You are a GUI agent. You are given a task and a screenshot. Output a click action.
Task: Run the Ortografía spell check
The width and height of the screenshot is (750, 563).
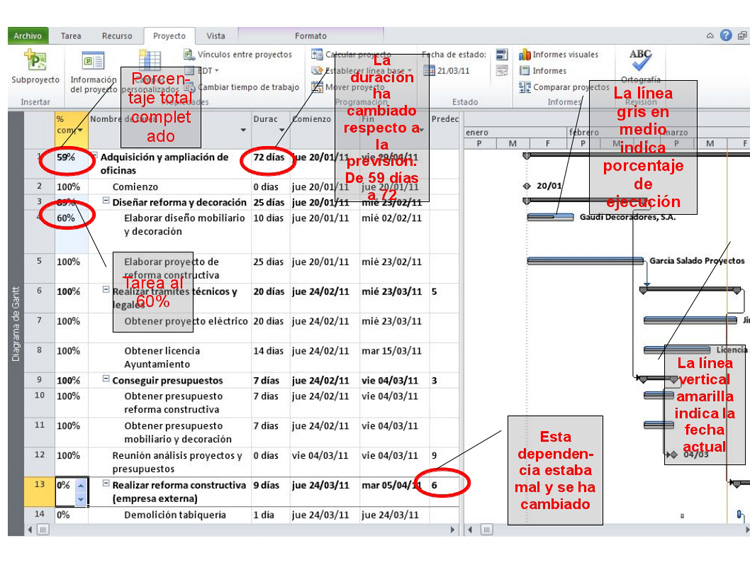pos(640,64)
